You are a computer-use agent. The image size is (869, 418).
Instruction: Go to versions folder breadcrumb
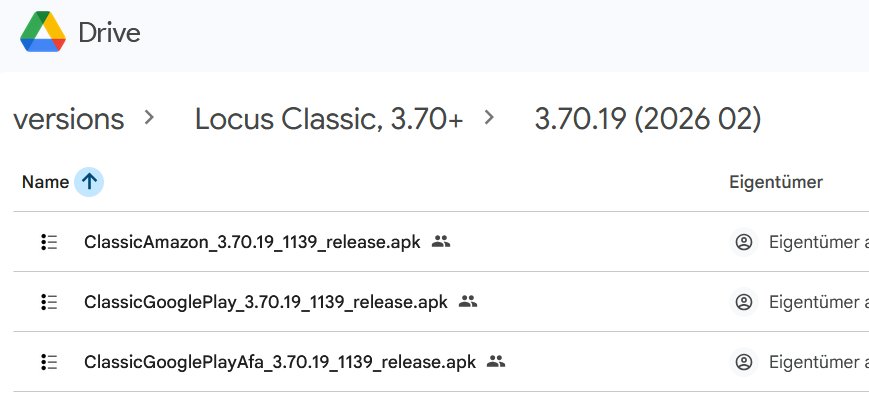(x=68, y=120)
